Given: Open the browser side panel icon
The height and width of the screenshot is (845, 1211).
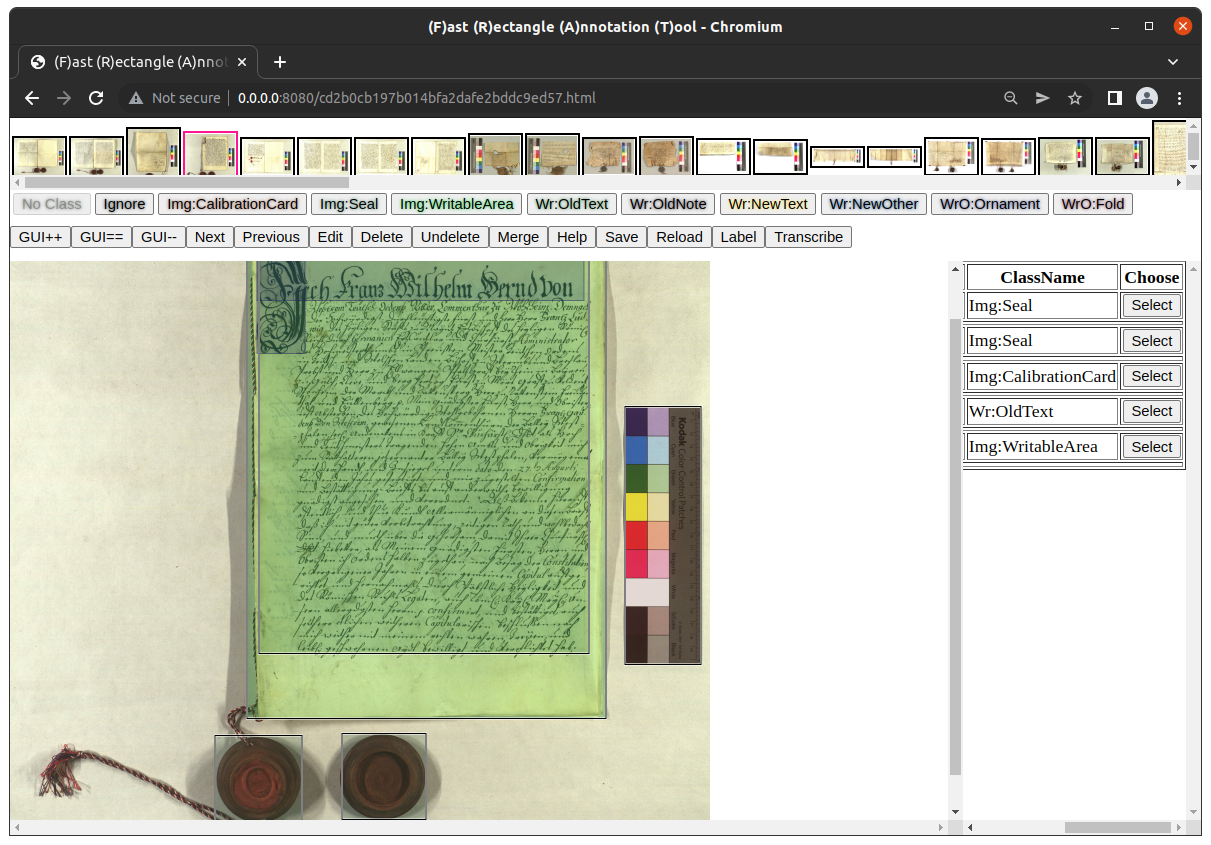Looking at the screenshot, I should [1114, 98].
